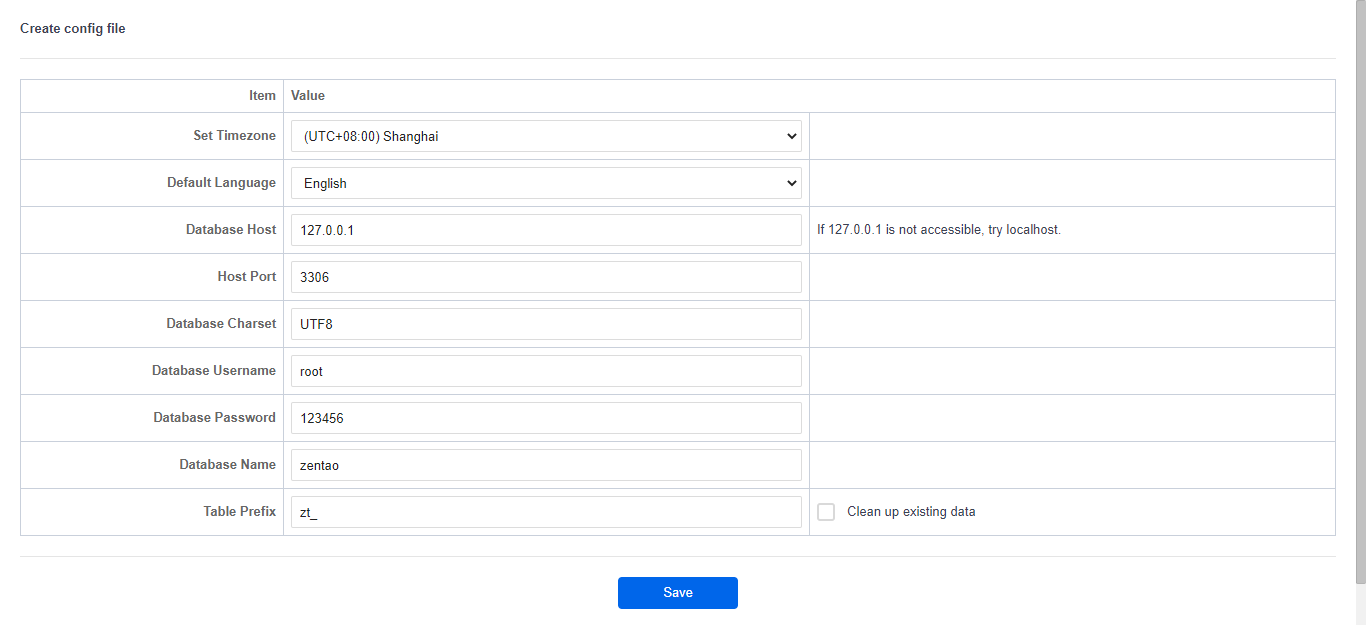The height and width of the screenshot is (625, 1366).
Task: Select the Database Charset UTF8 field
Action: click(x=546, y=324)
